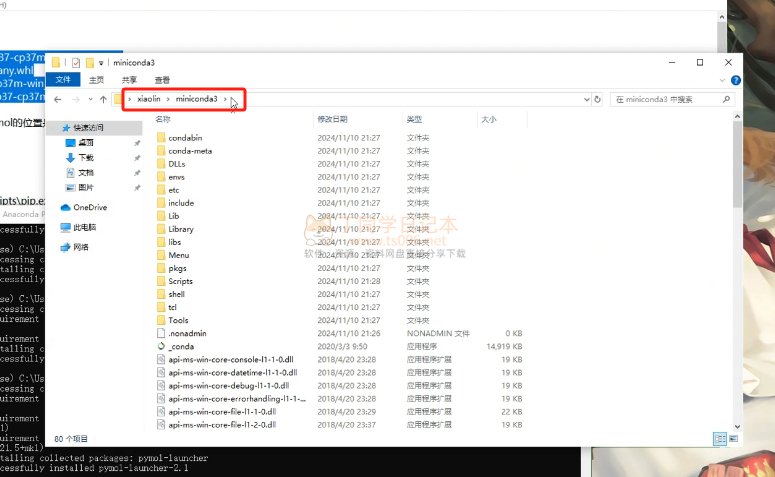Sort by the 修改日期 column header
The height and width of the screenshot is (477, 775).
(333, 119)
